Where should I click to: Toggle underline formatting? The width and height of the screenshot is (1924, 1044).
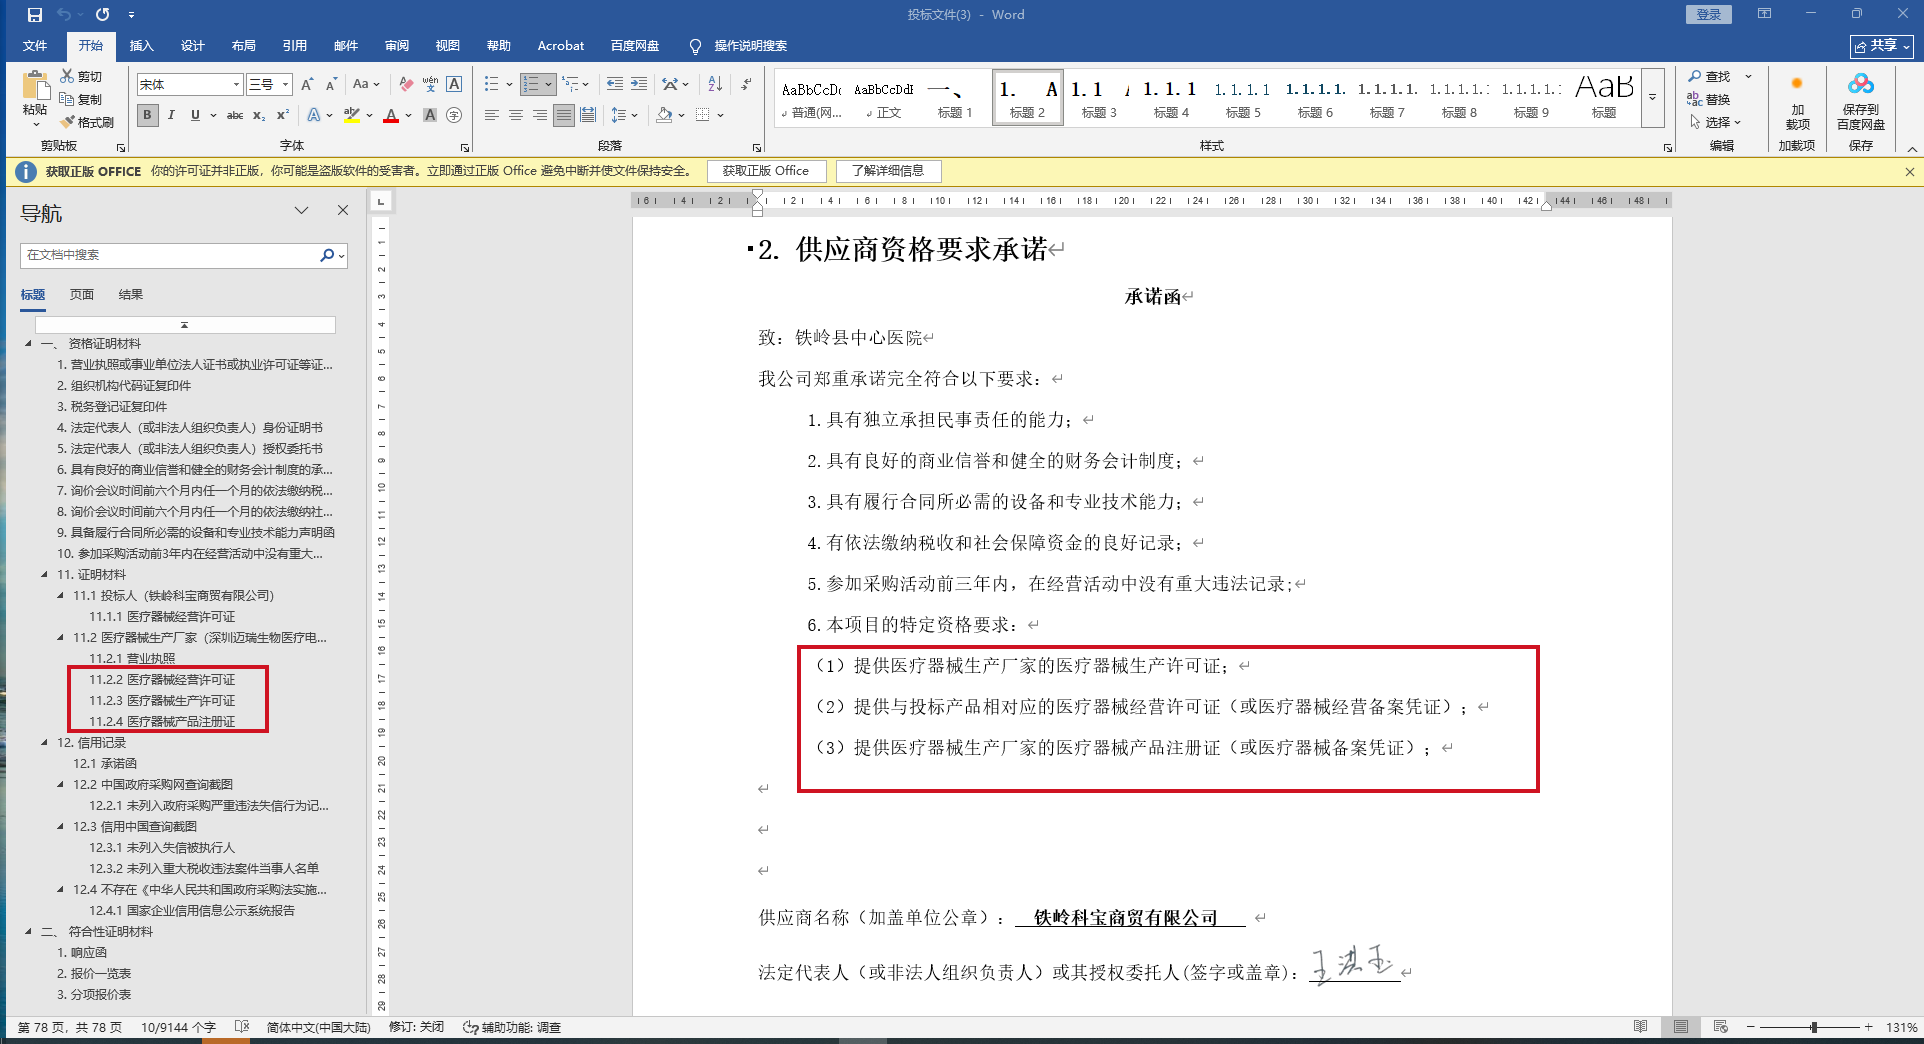point(195,115)
